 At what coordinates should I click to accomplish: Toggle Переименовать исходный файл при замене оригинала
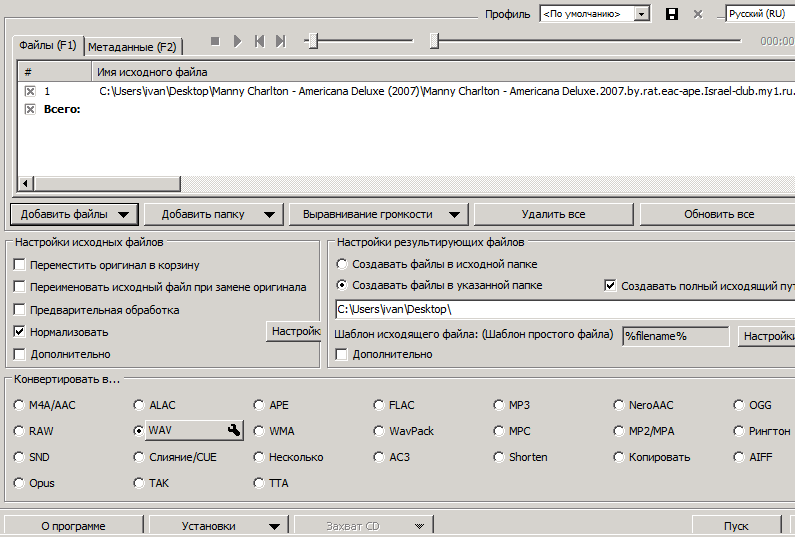[x=19, y=287]
